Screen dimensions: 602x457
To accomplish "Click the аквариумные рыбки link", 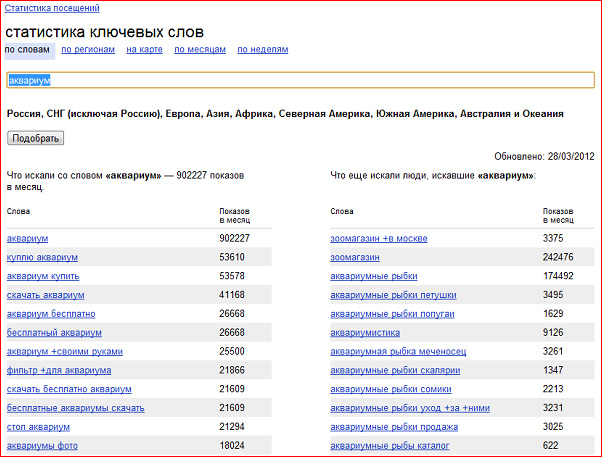I will [373, 276].
